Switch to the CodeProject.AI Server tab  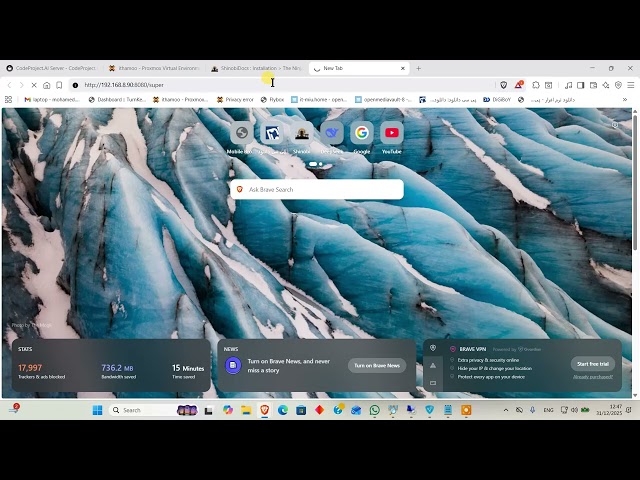(51, 68)
